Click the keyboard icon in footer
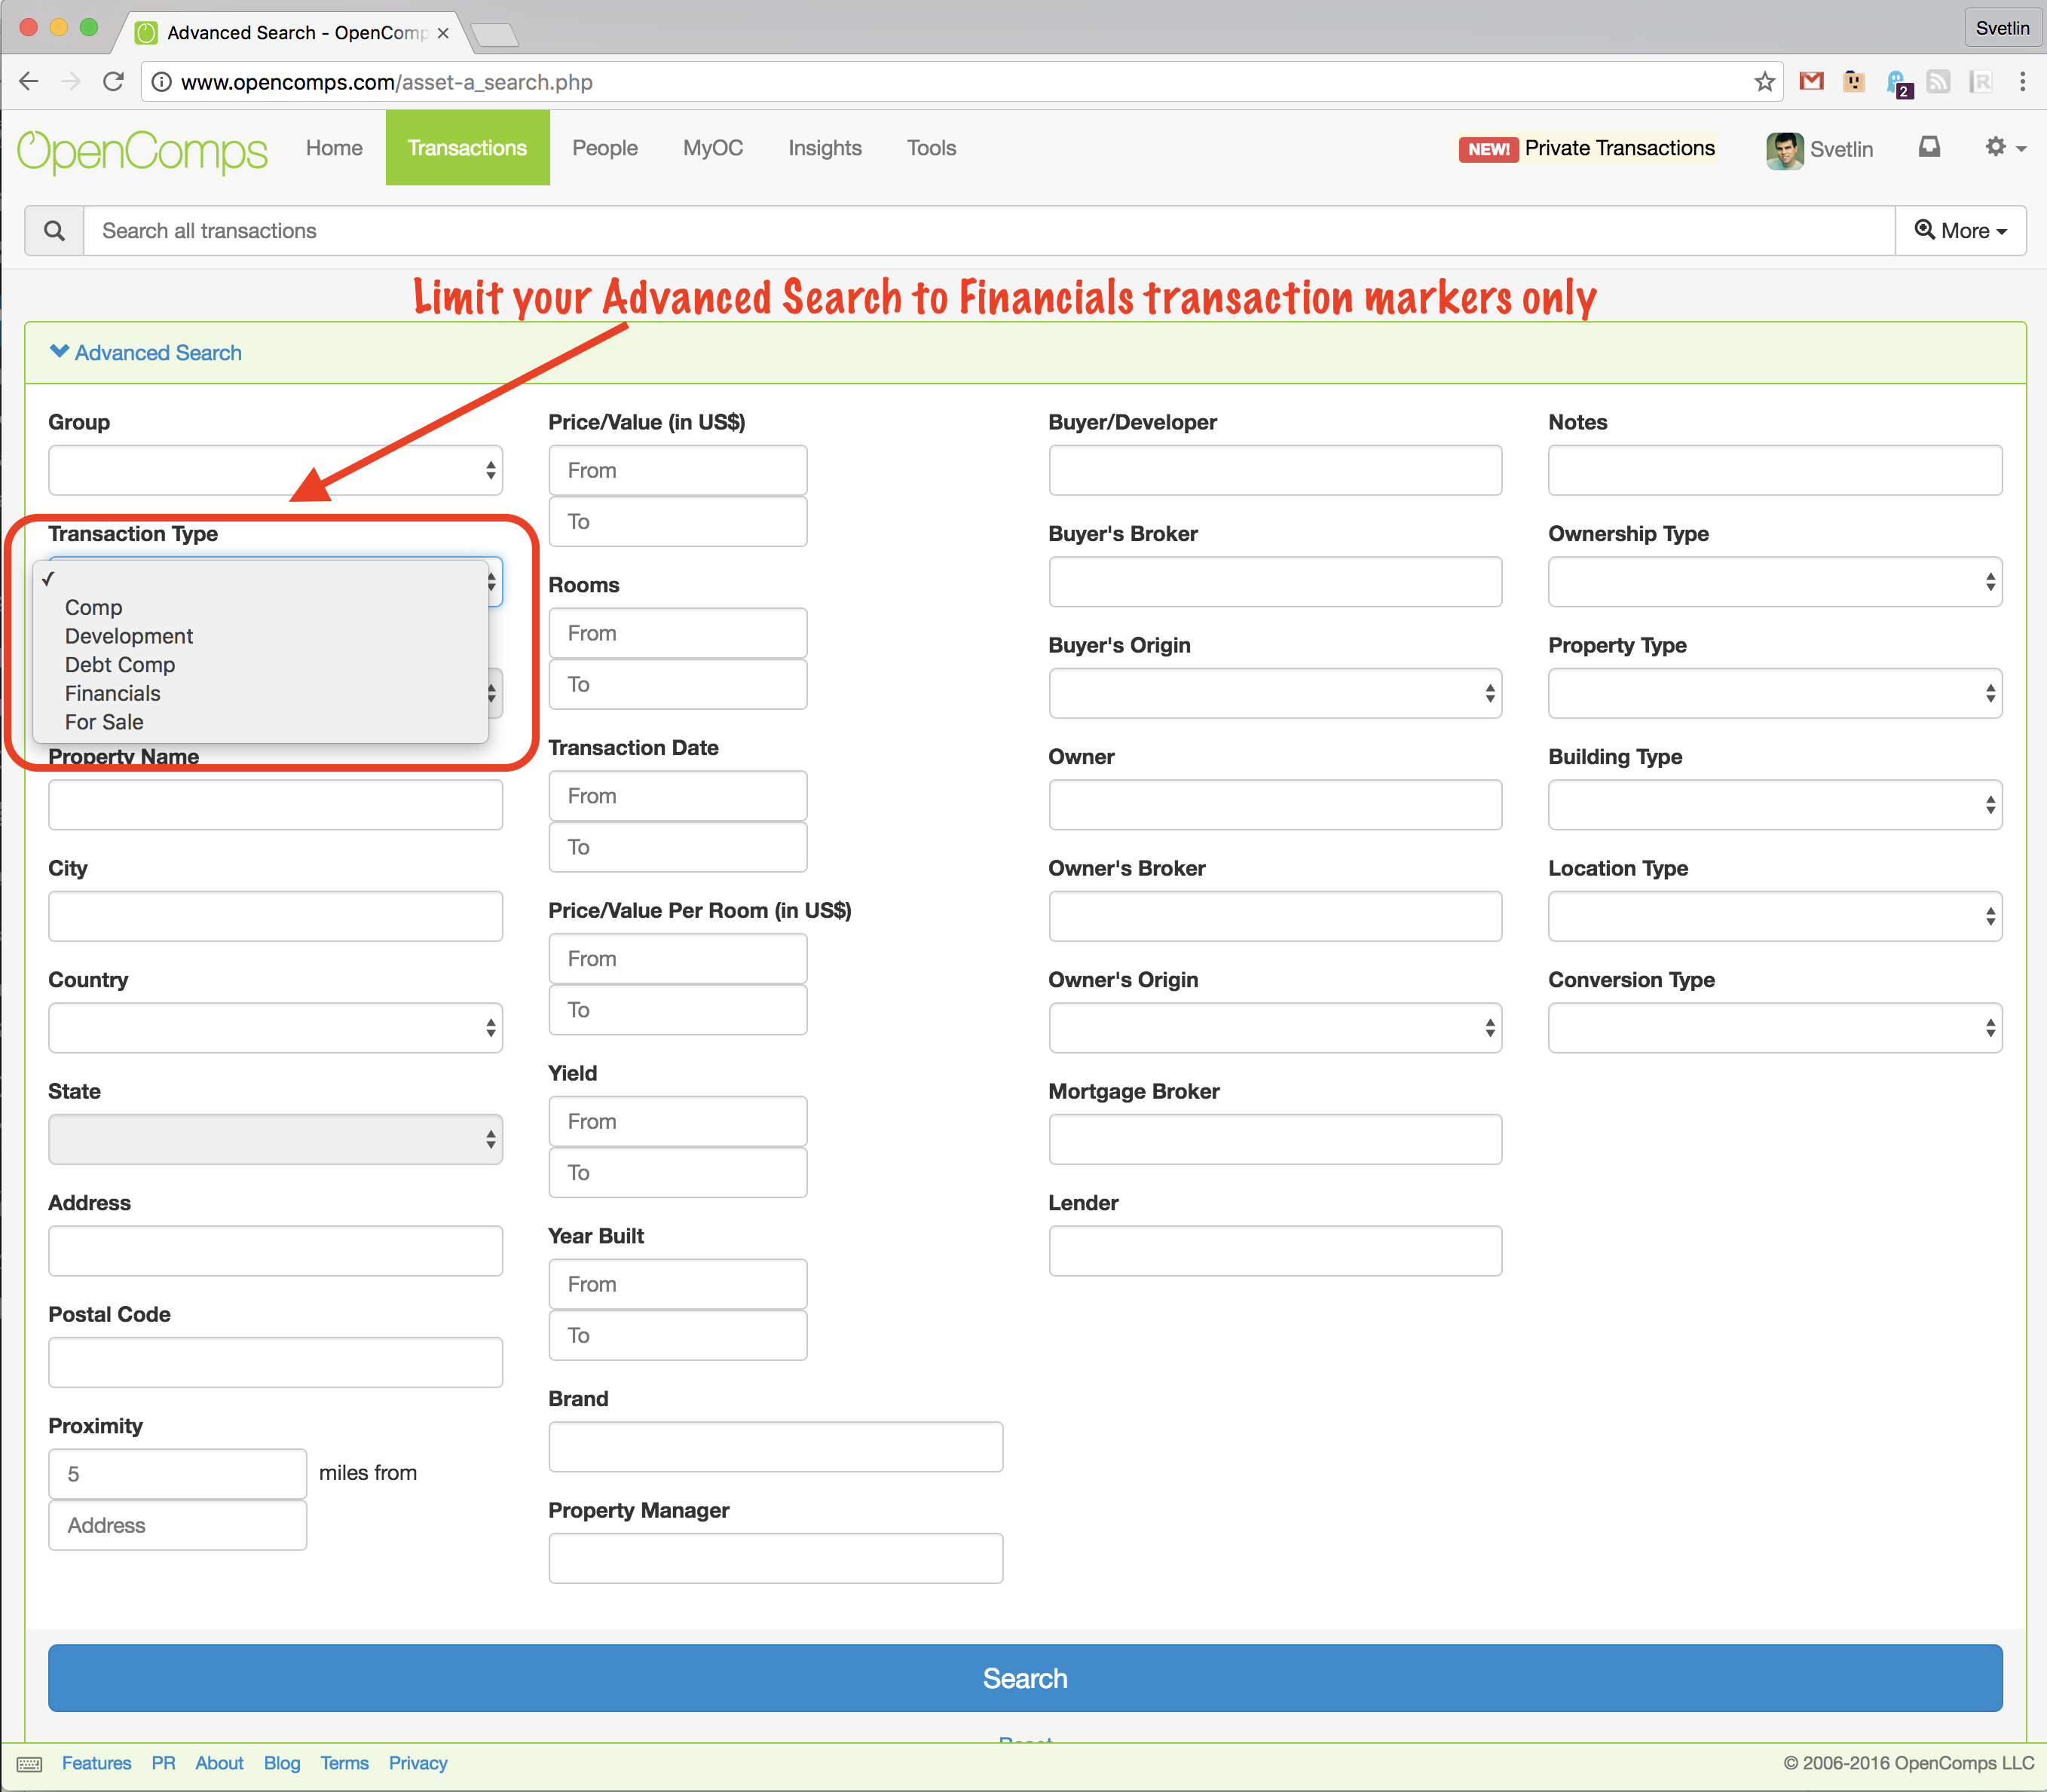 (29, 1764)
